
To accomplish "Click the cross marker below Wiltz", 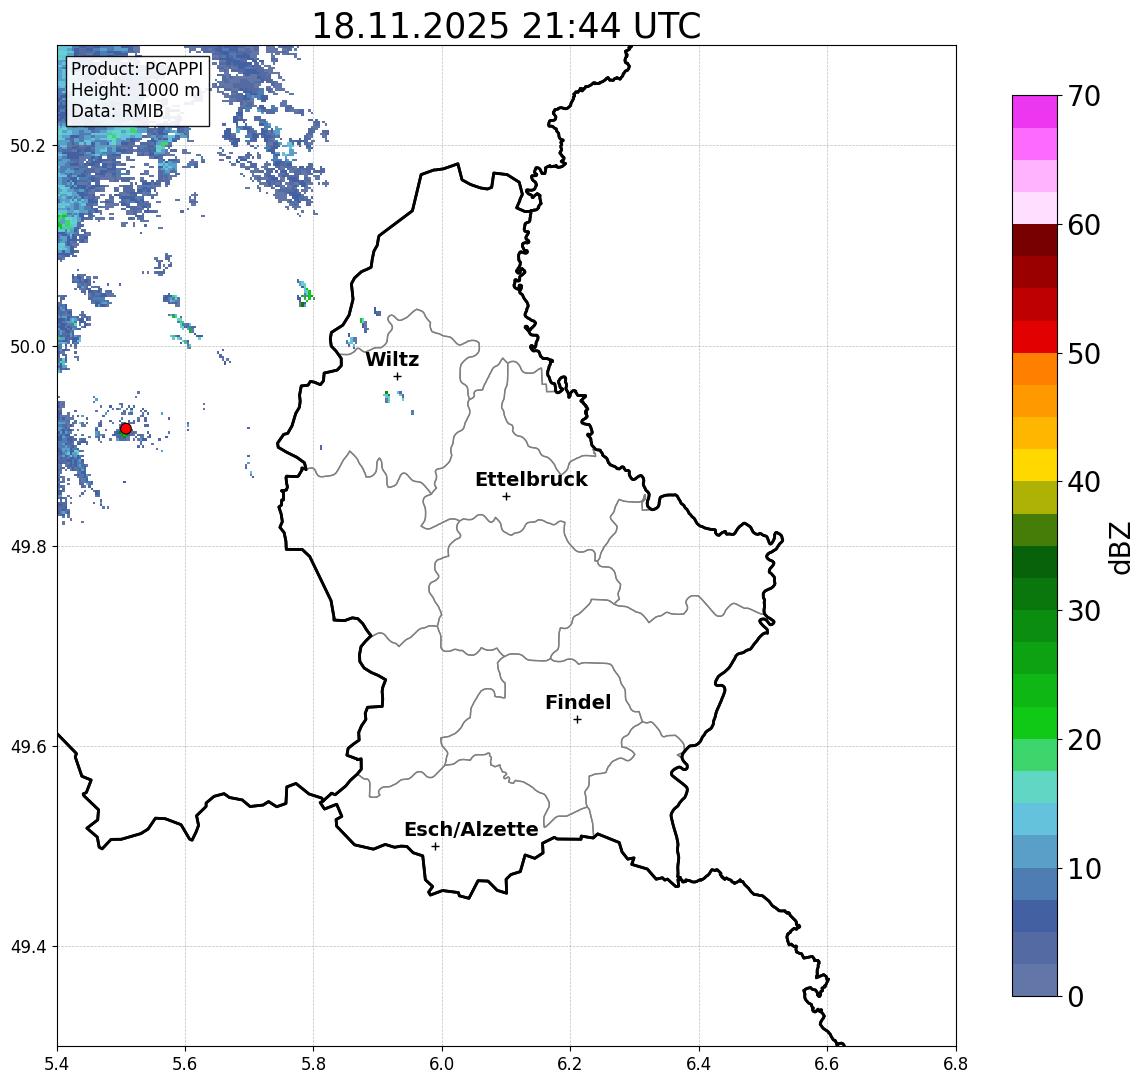I will click(397, 376).
